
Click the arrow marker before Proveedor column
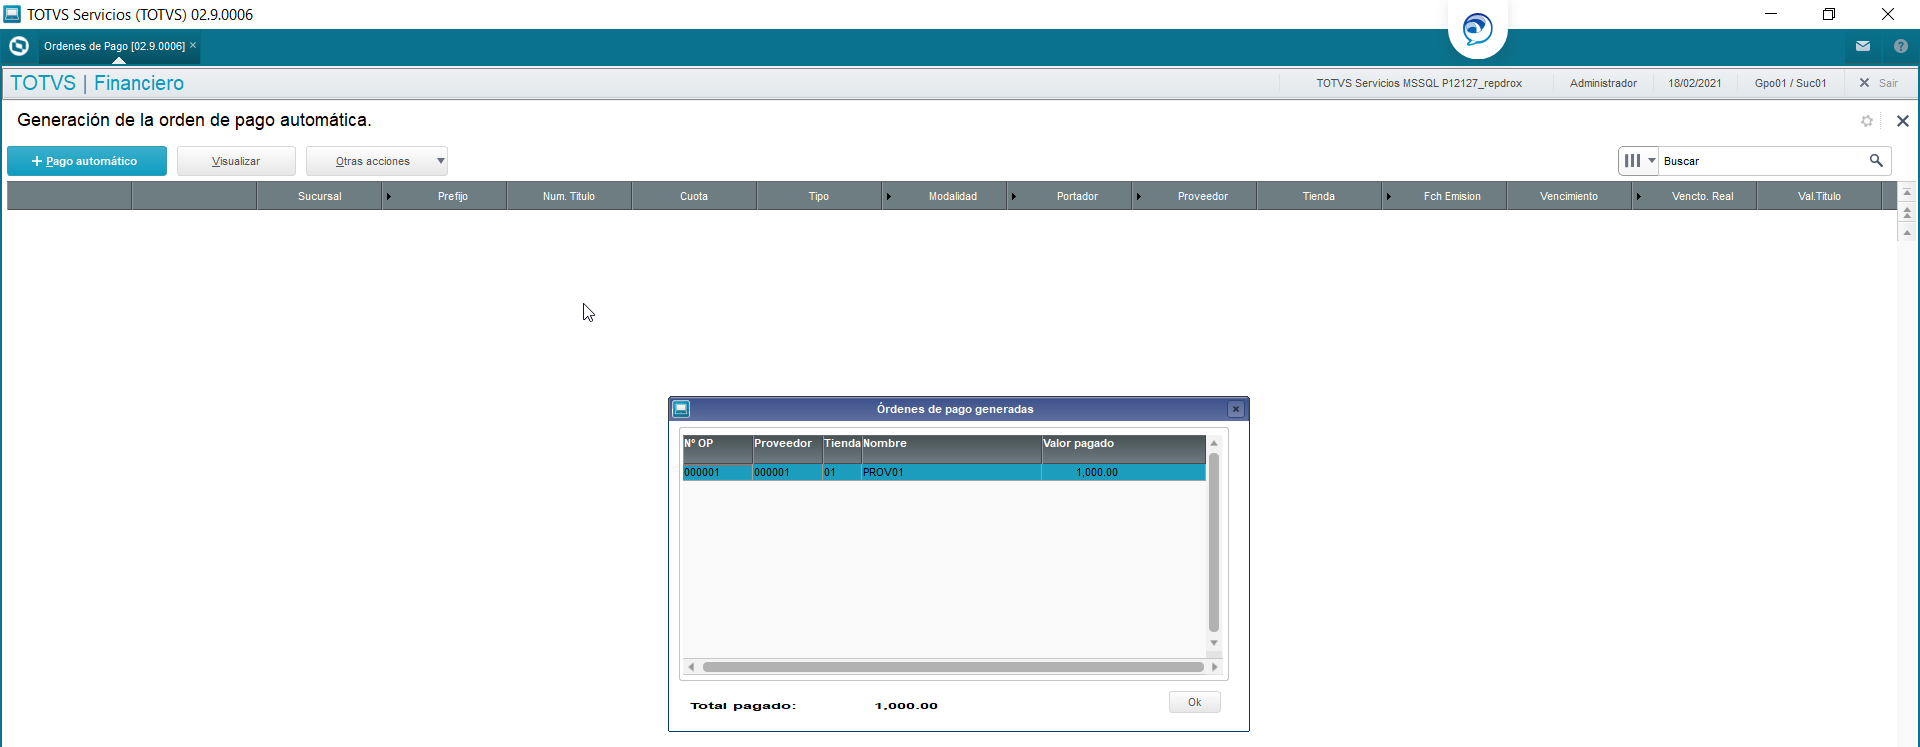coord(1139,196)
